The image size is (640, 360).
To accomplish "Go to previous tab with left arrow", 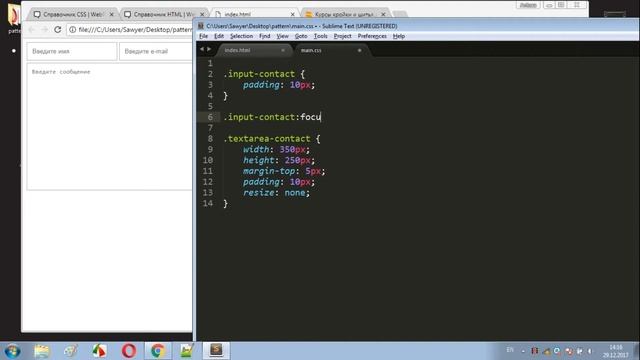I will coord(202,49).
